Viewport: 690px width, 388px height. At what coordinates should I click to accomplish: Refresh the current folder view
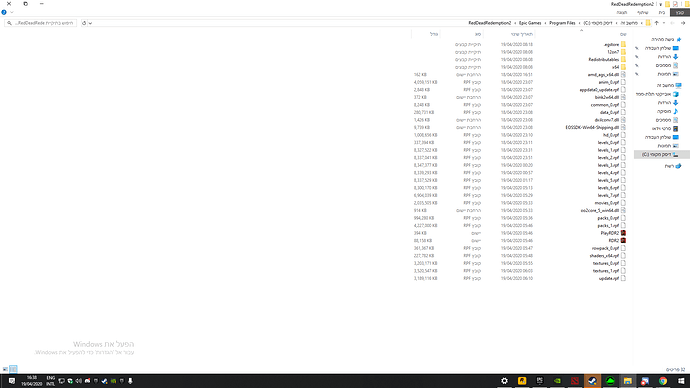tap(84, 23)
